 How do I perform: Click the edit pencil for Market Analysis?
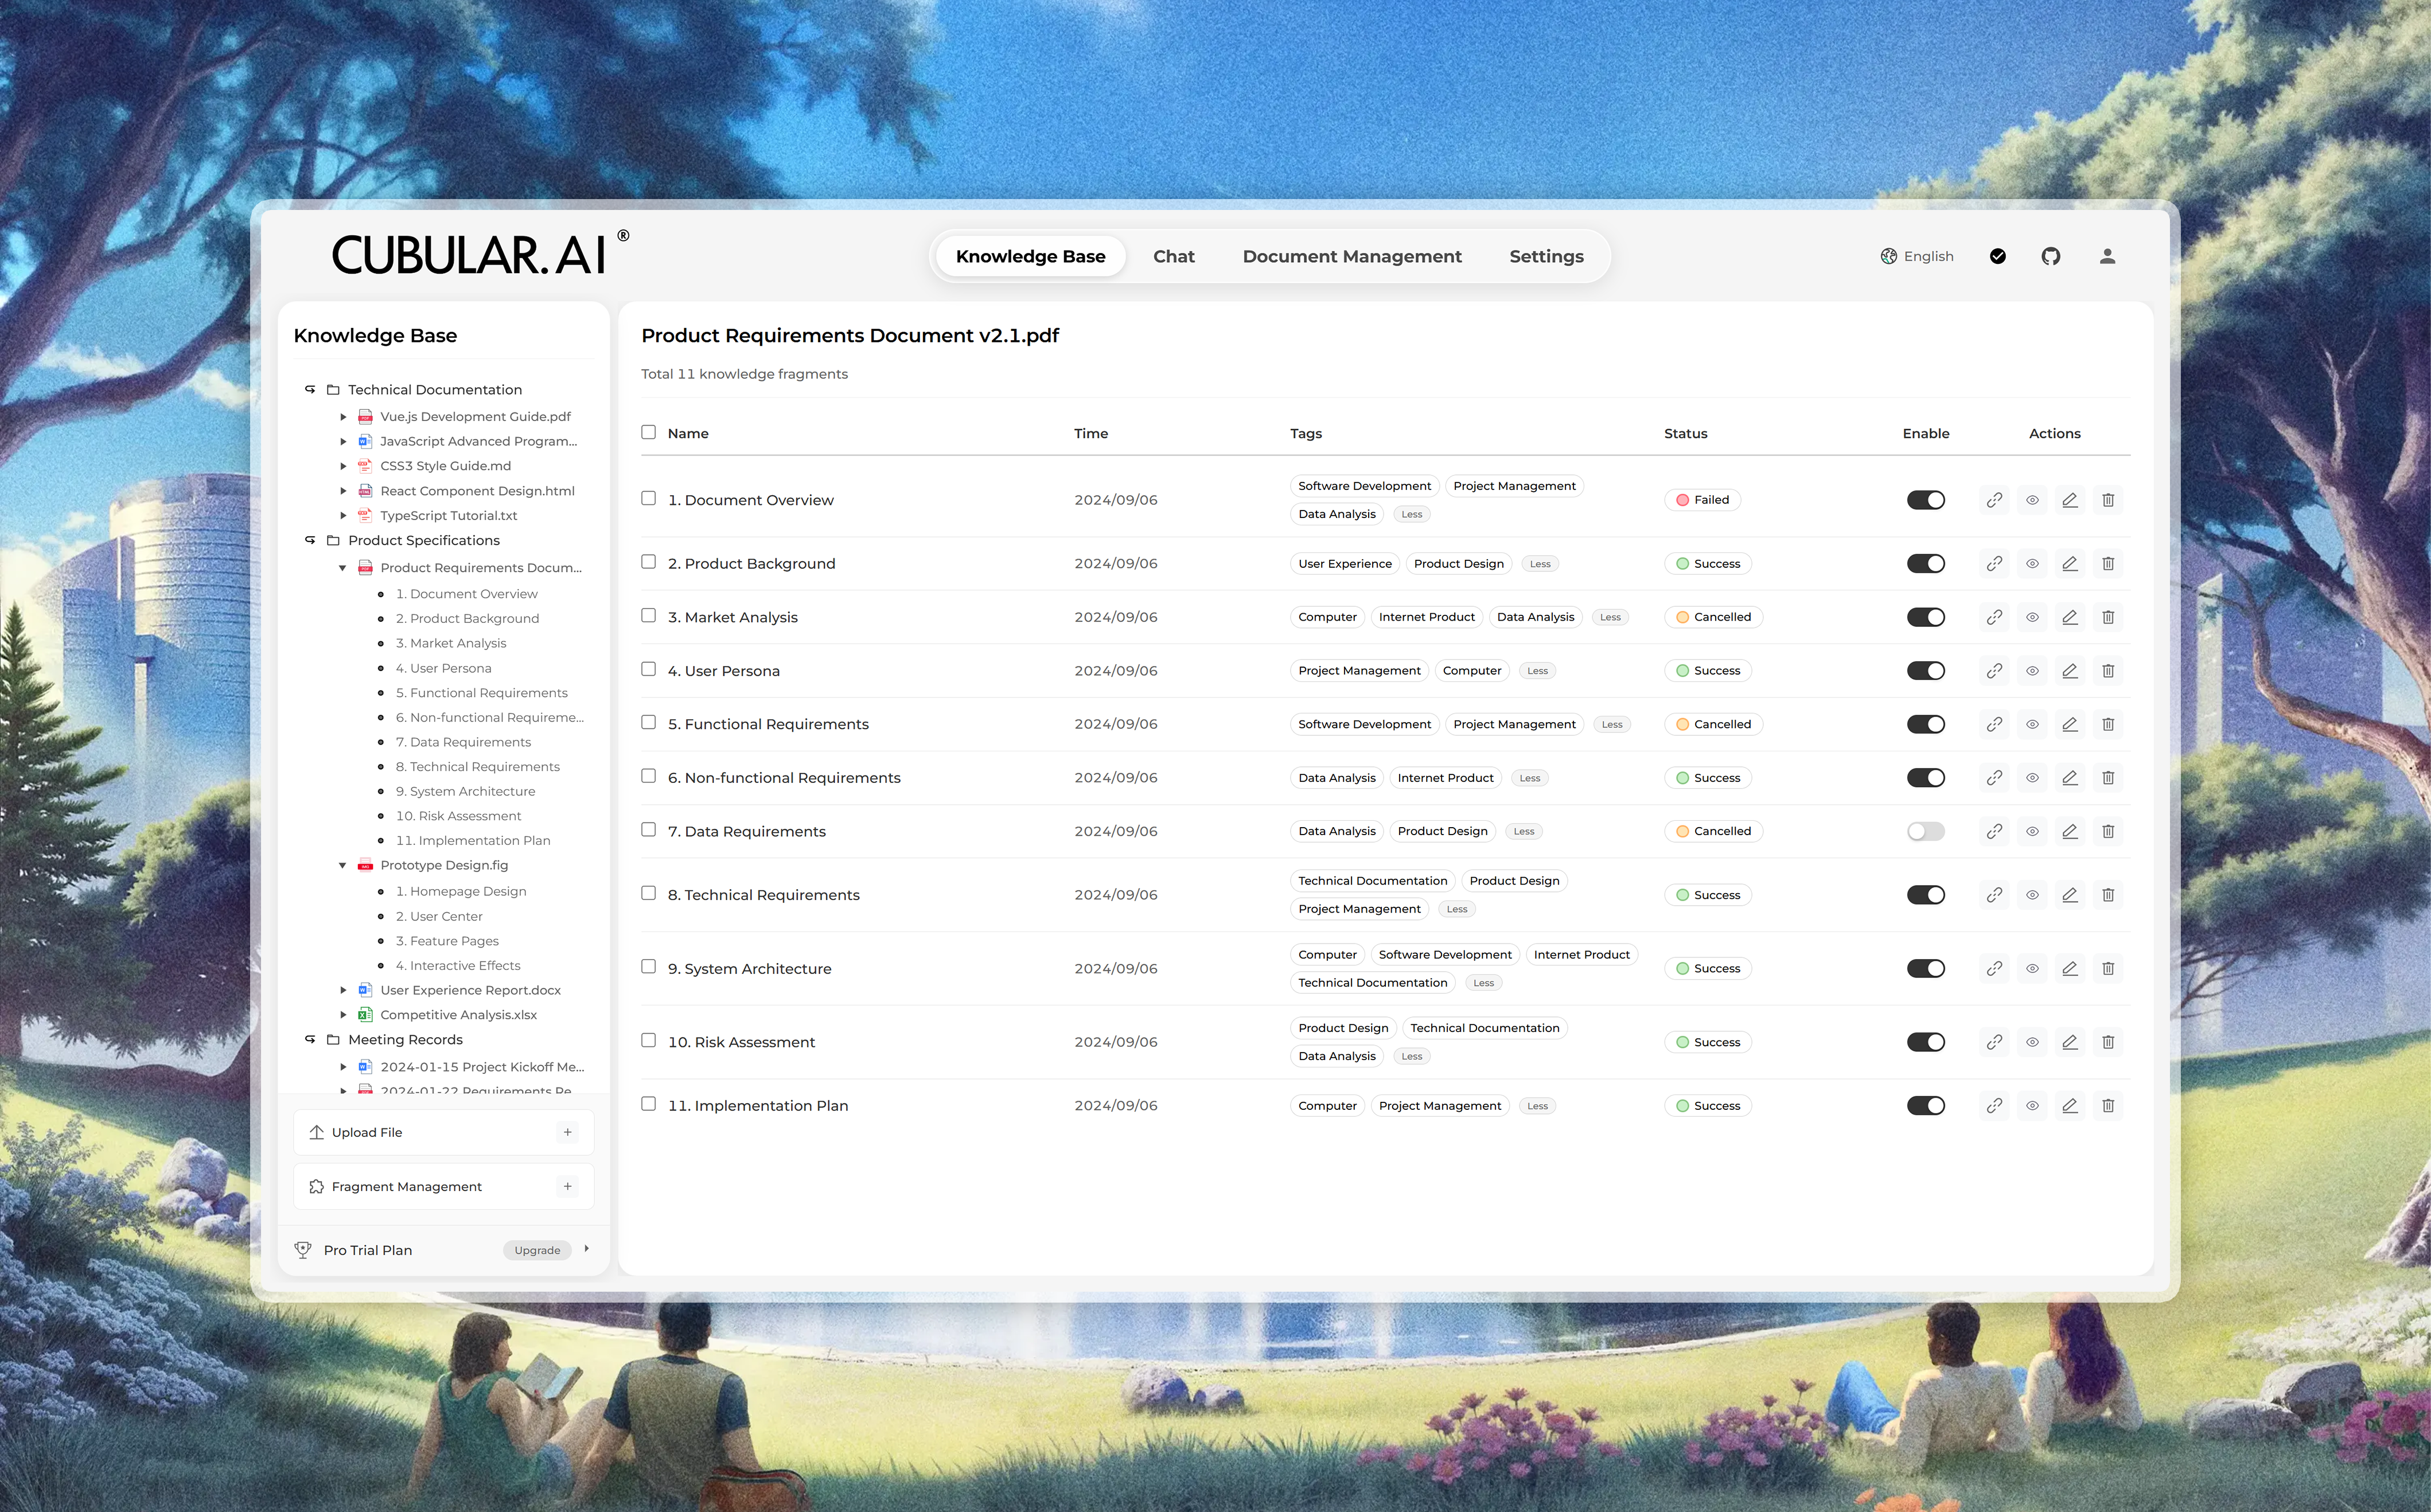pyautogui.click(x=2070, y=617)
